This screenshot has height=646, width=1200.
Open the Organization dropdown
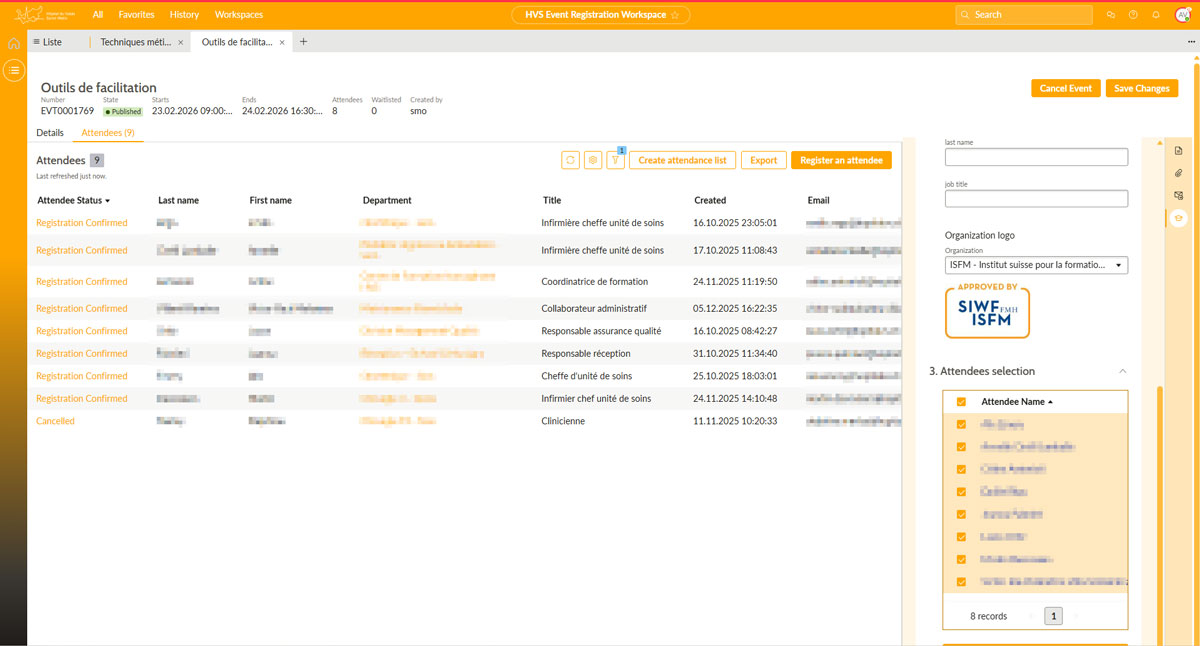tap(1036, 265)
